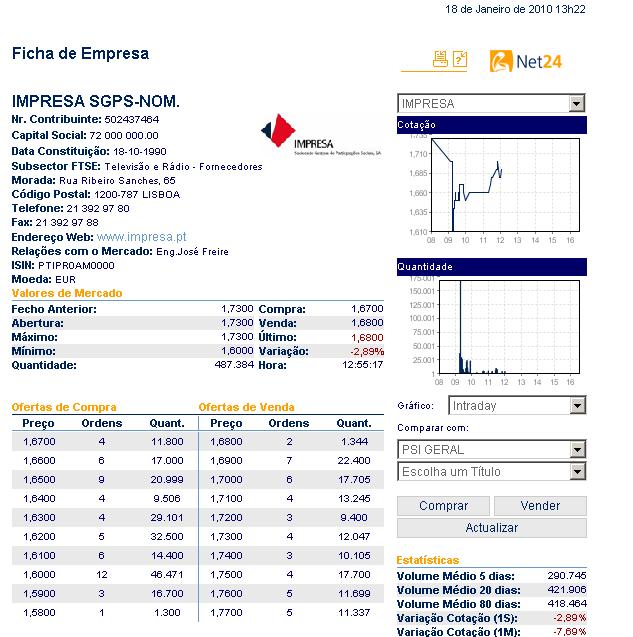Select the Quantidade value 487.384
Image resolution: width=633 pixels, height=637 pixels.
click(234, 365)
